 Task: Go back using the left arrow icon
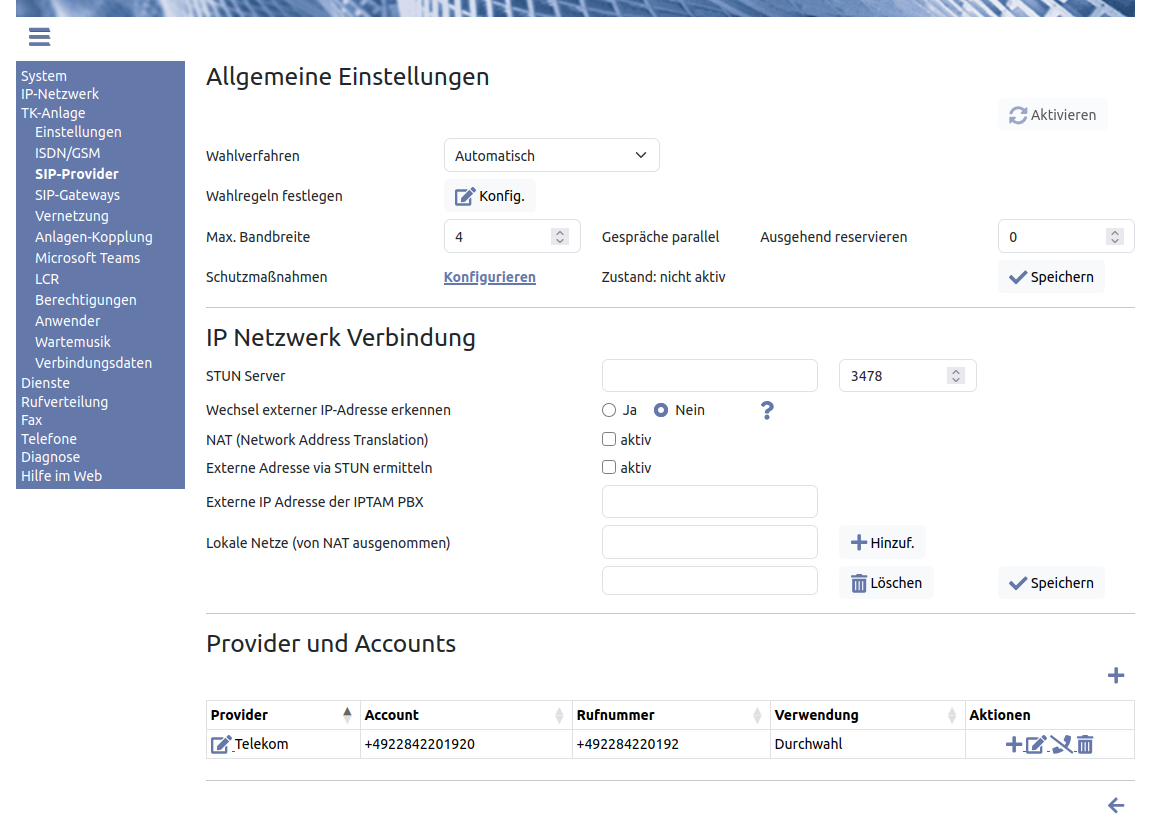1116,806
